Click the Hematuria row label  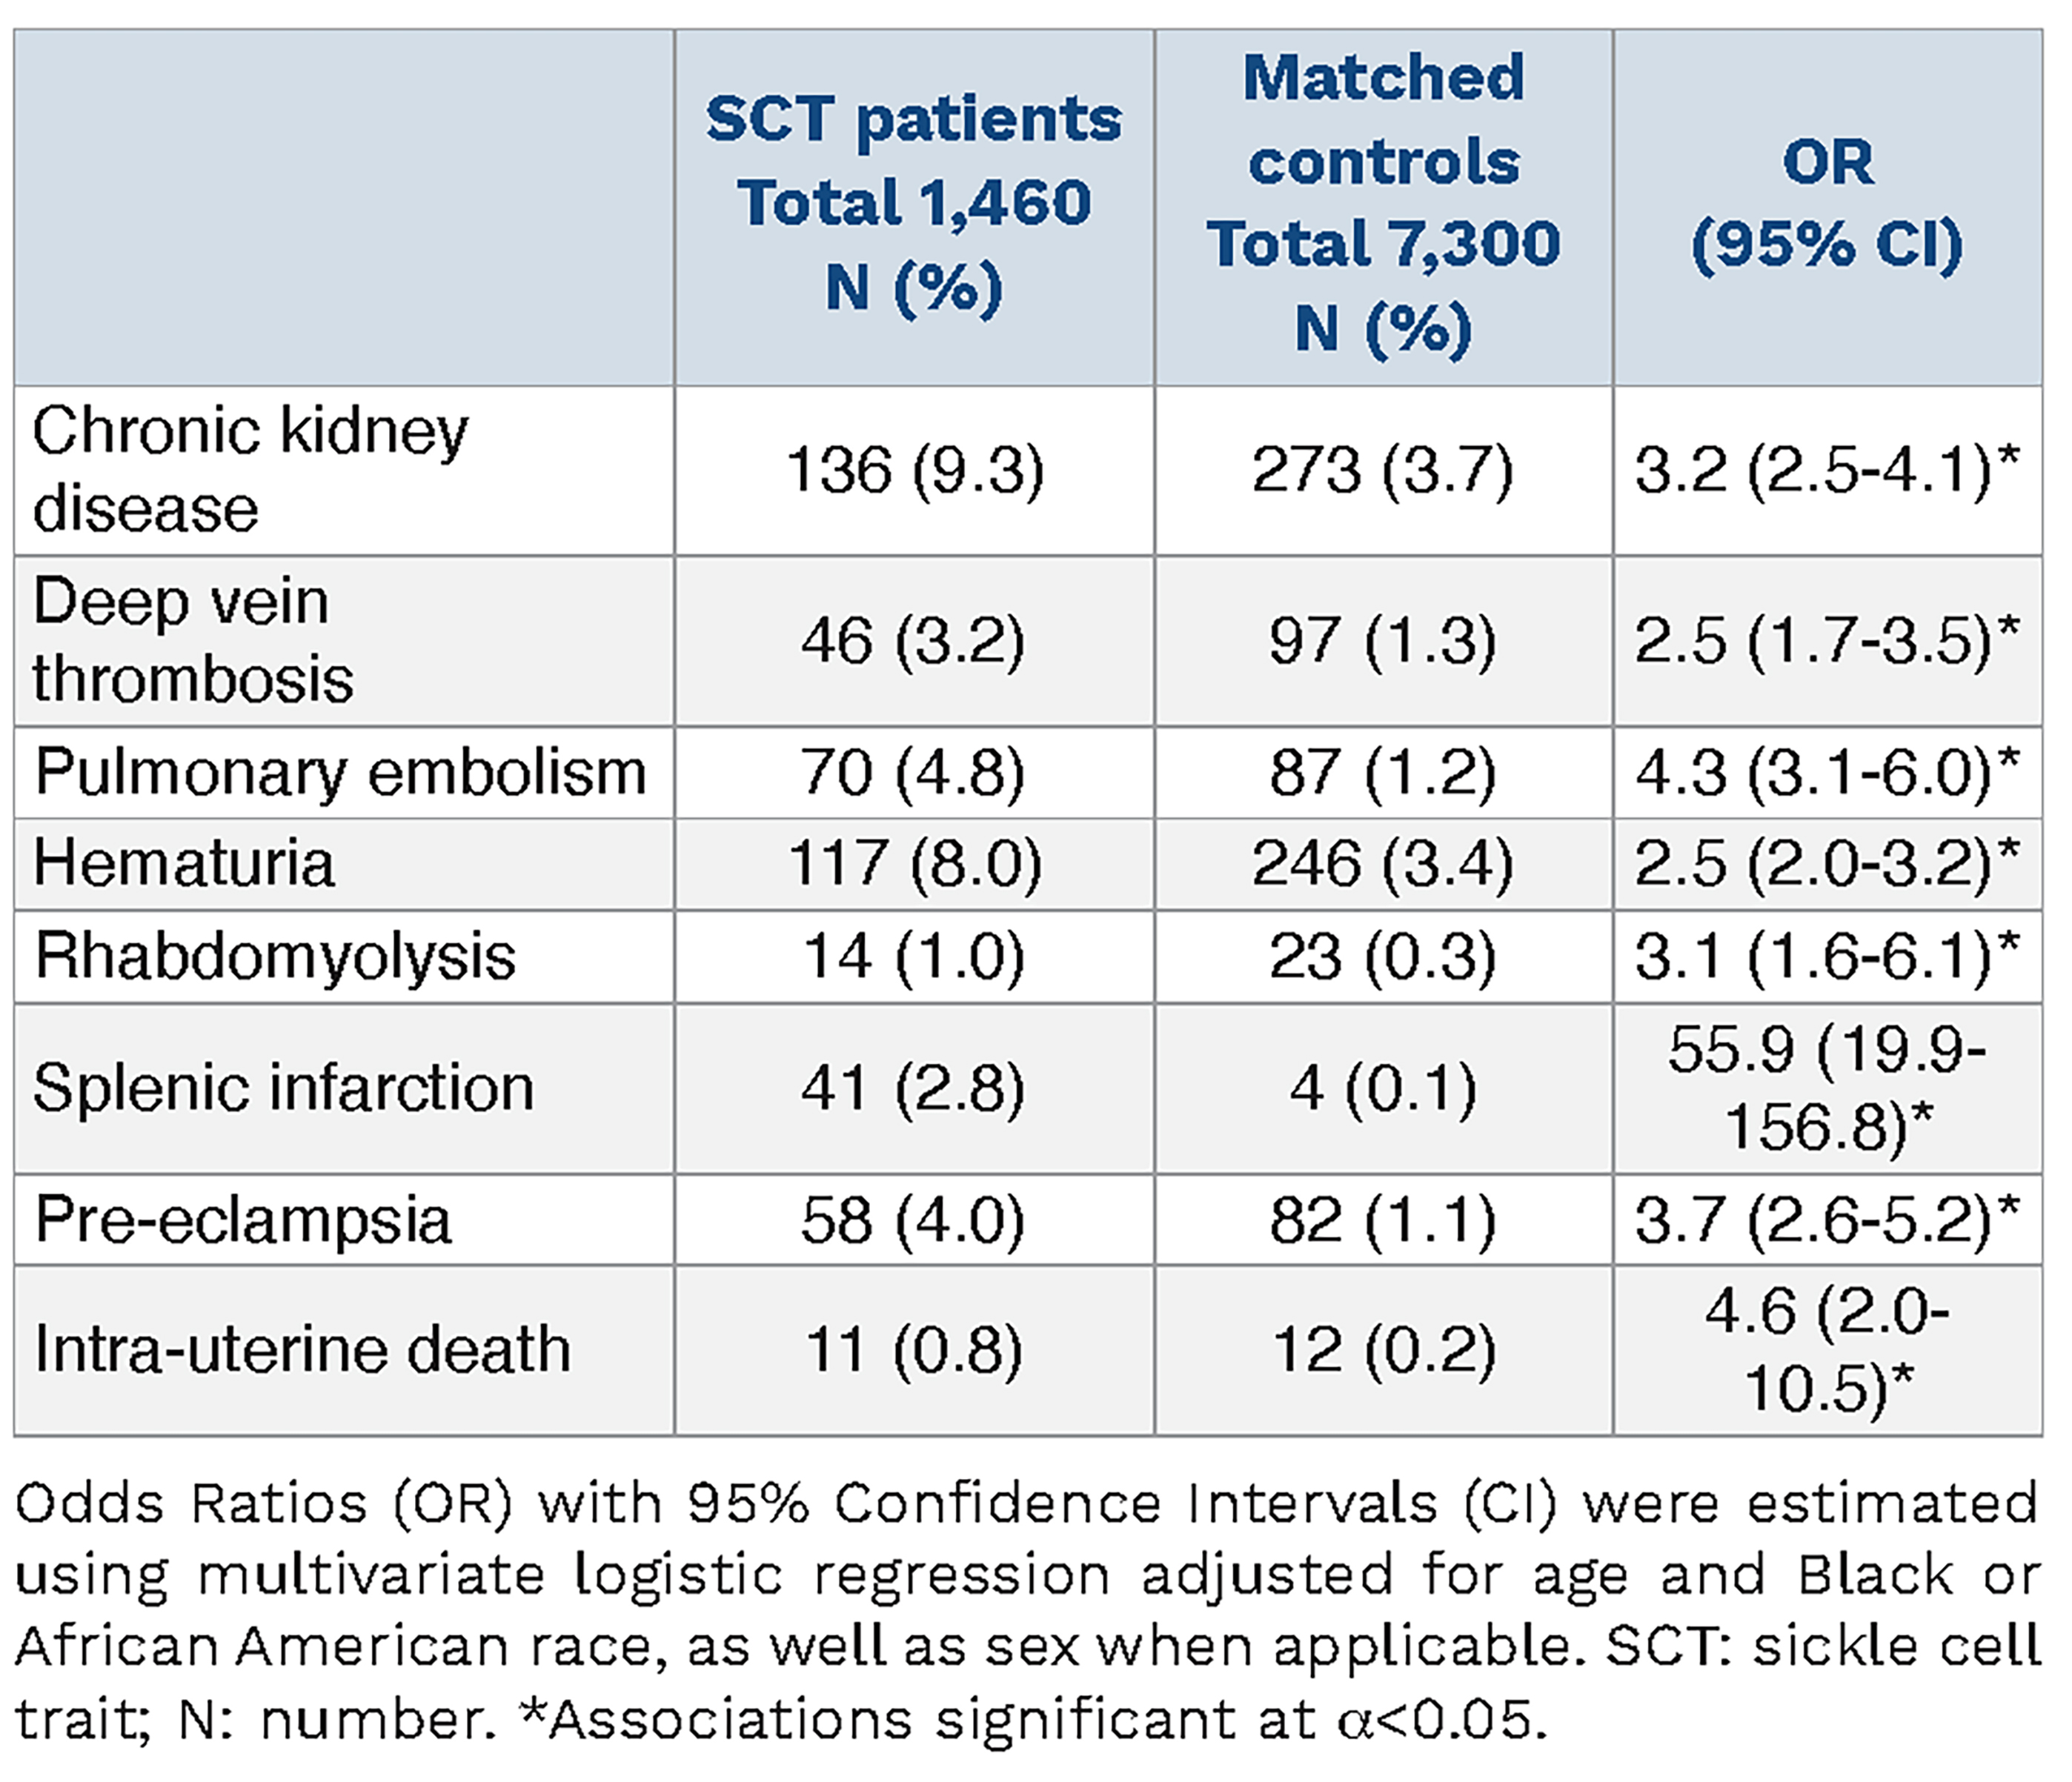(184, 863)
